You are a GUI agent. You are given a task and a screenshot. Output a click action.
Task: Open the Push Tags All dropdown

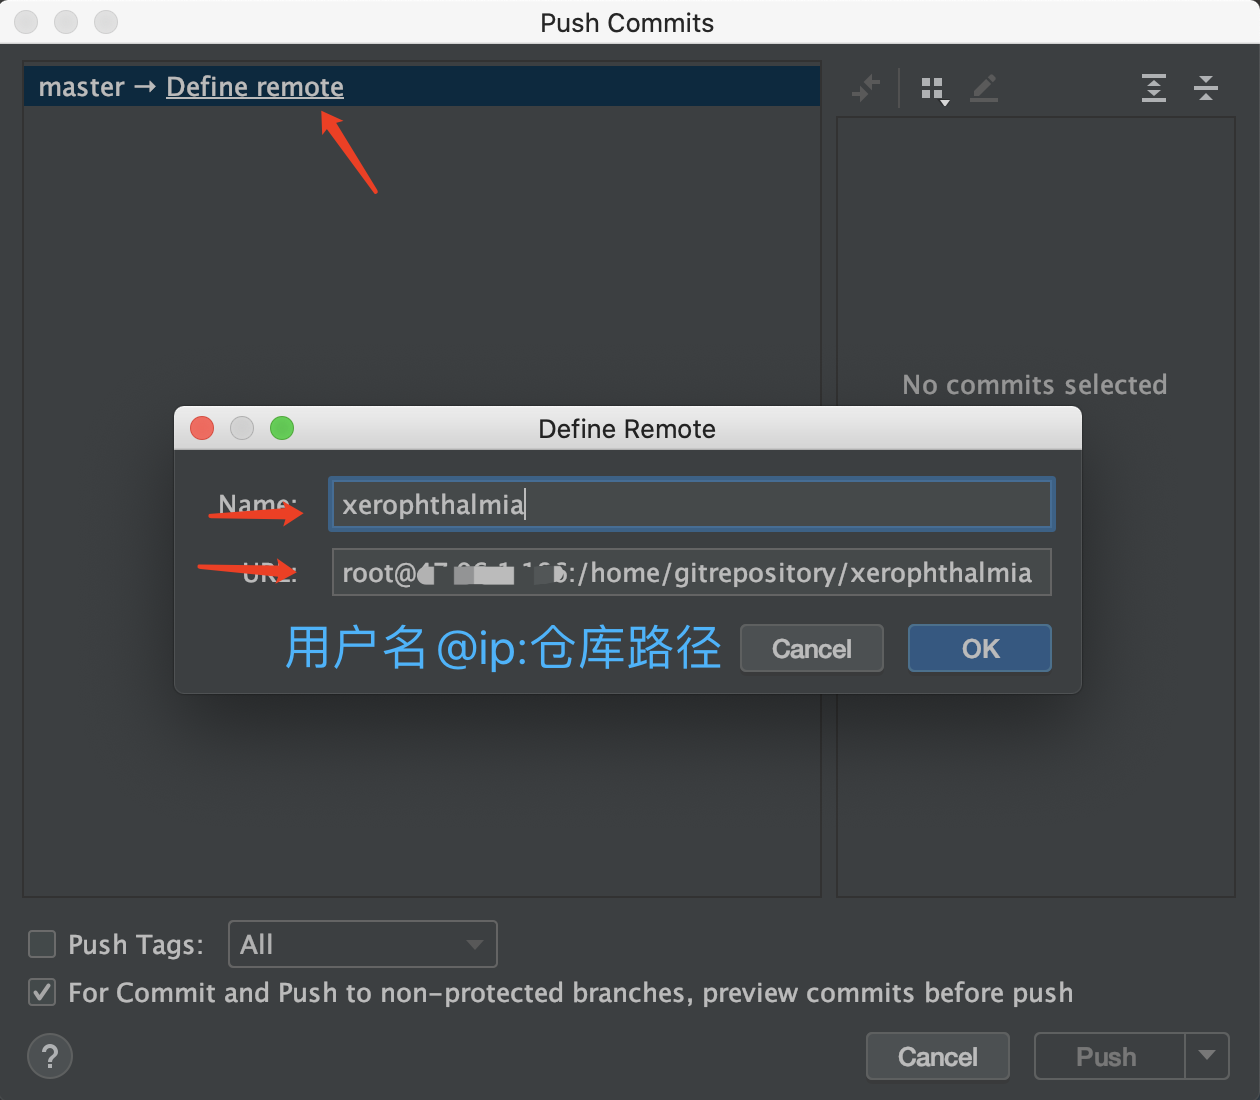point(363,944)
